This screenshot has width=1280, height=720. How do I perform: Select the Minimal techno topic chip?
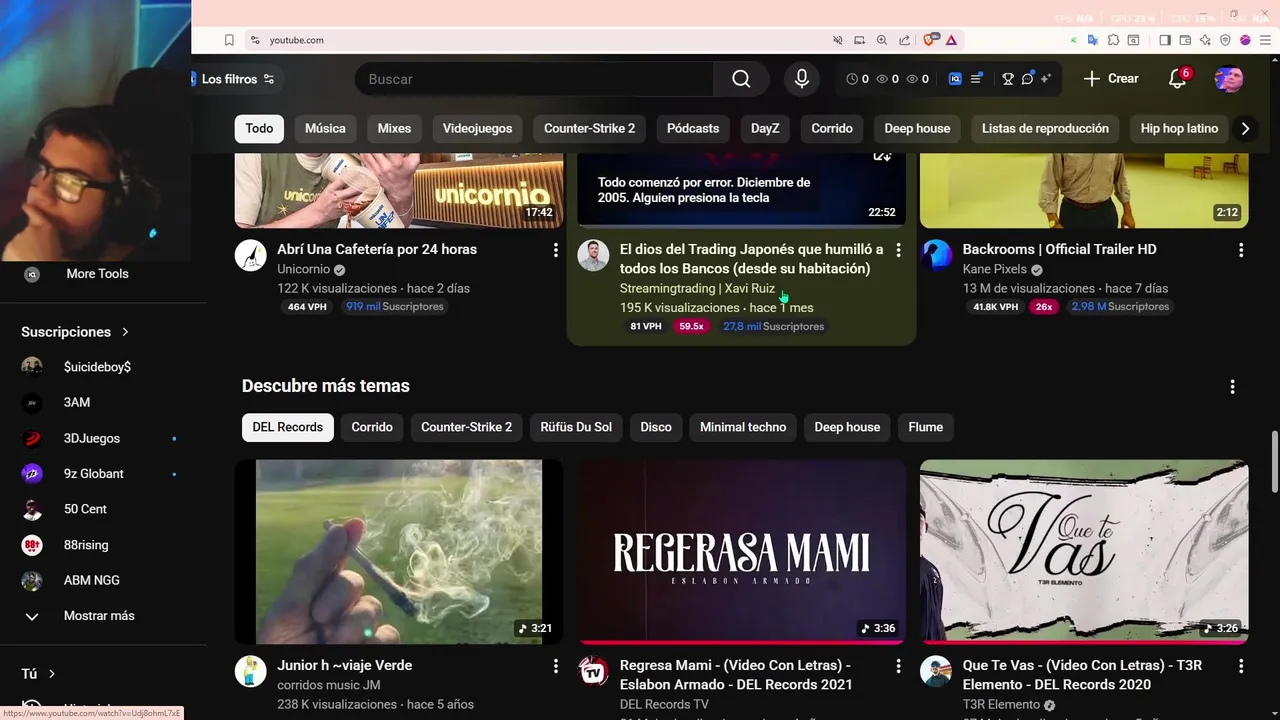point(743,427)
